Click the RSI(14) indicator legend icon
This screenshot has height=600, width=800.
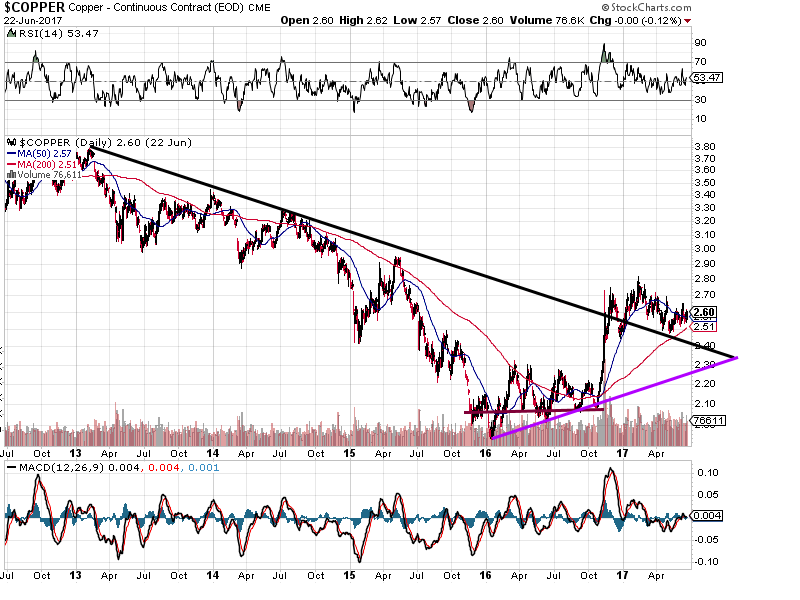coord(10,34)
